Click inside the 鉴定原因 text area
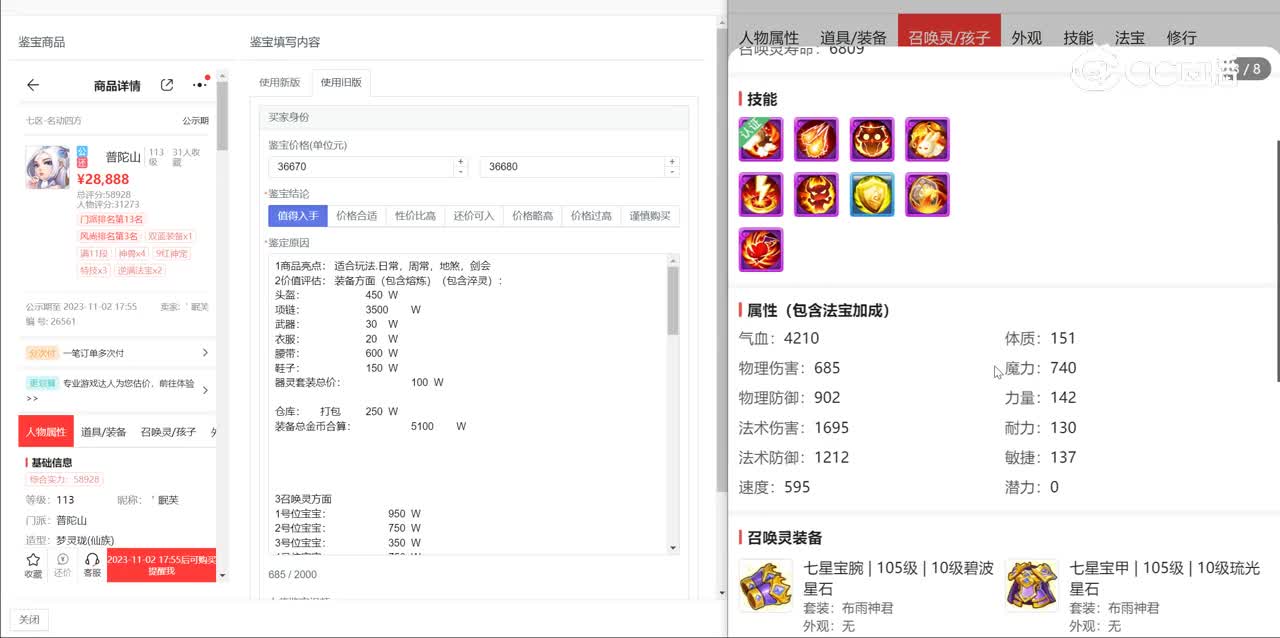The image size is (1280, 638). [467, 404]
